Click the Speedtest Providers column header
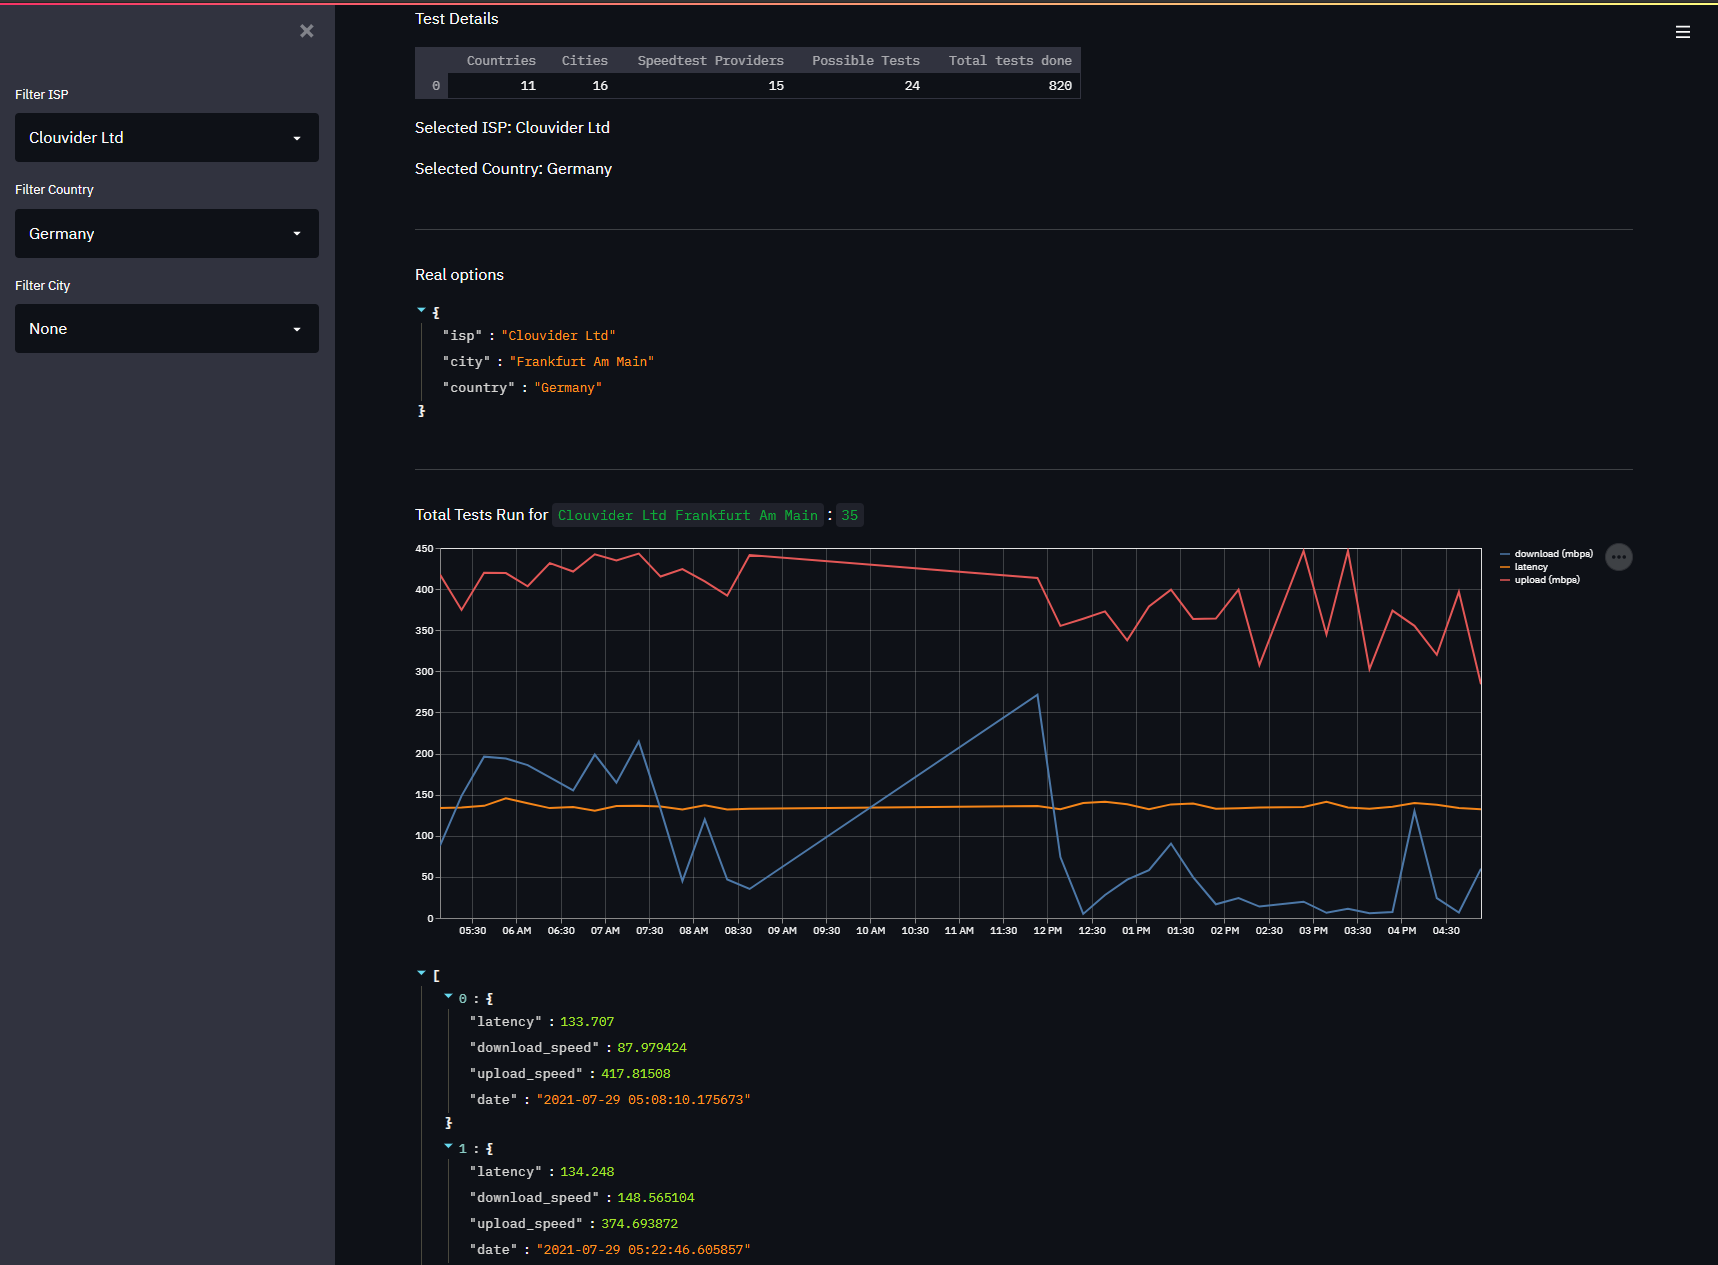 (x=704, y=61)
